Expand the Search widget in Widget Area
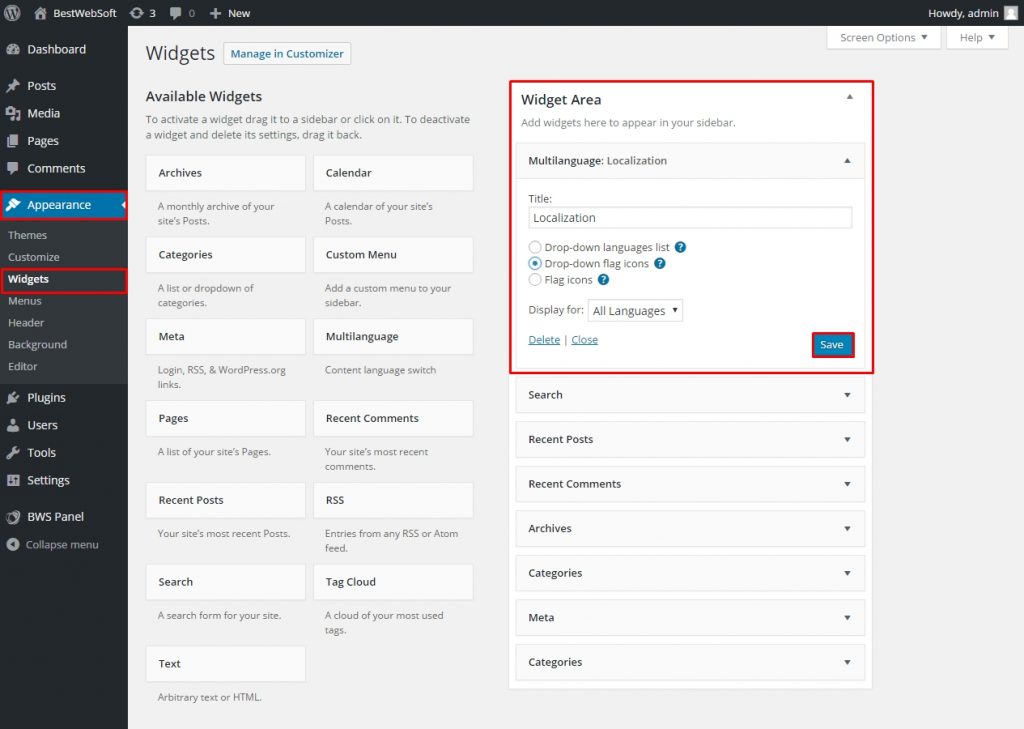The width and height of the screenshot is (1024, 729). pos(846,395)
